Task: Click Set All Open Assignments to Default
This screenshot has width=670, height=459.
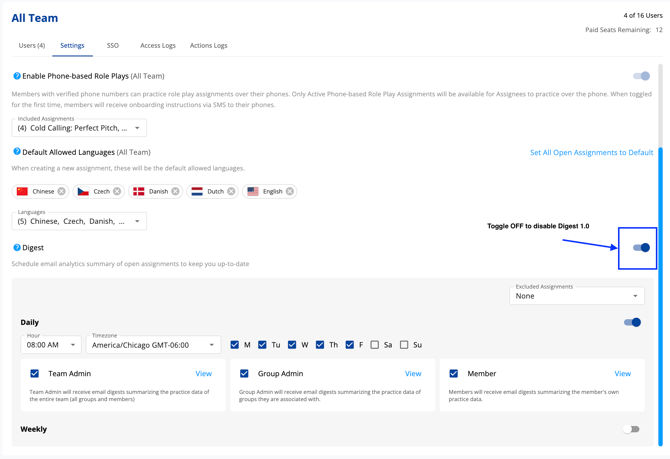Action: tap(591, 153)
